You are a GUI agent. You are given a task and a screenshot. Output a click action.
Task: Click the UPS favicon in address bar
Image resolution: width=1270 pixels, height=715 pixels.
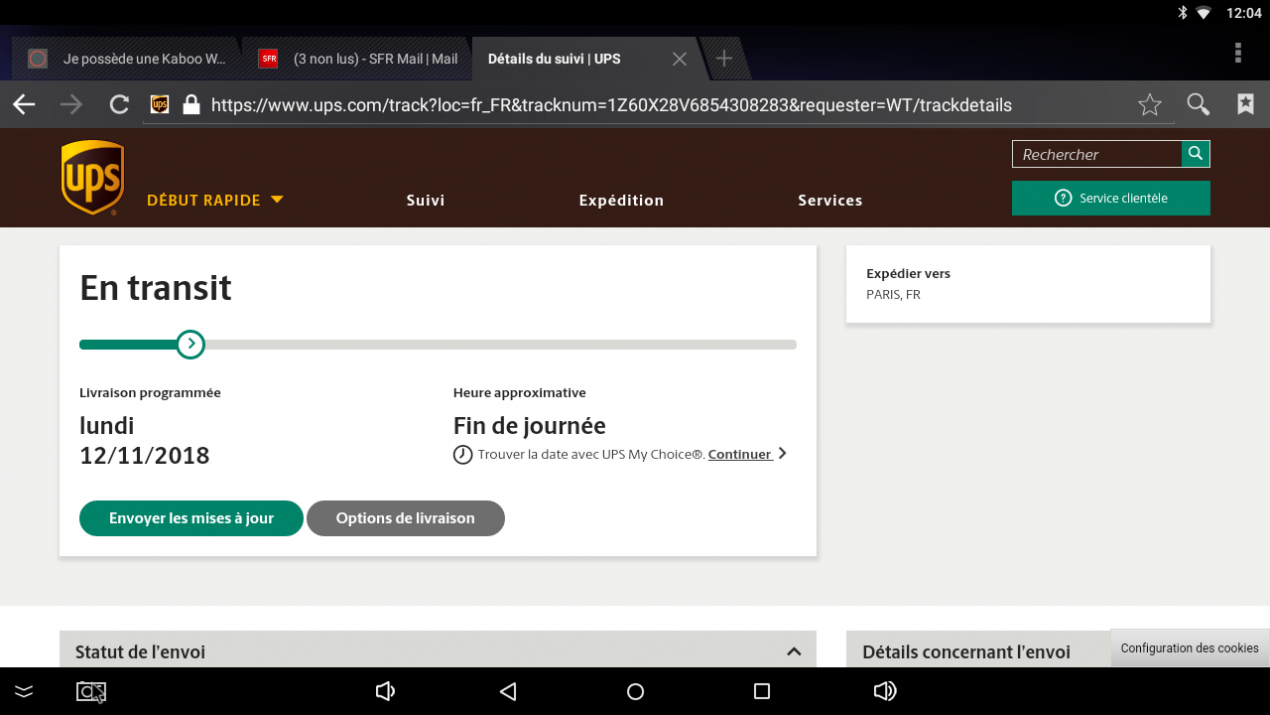point(160,105)
